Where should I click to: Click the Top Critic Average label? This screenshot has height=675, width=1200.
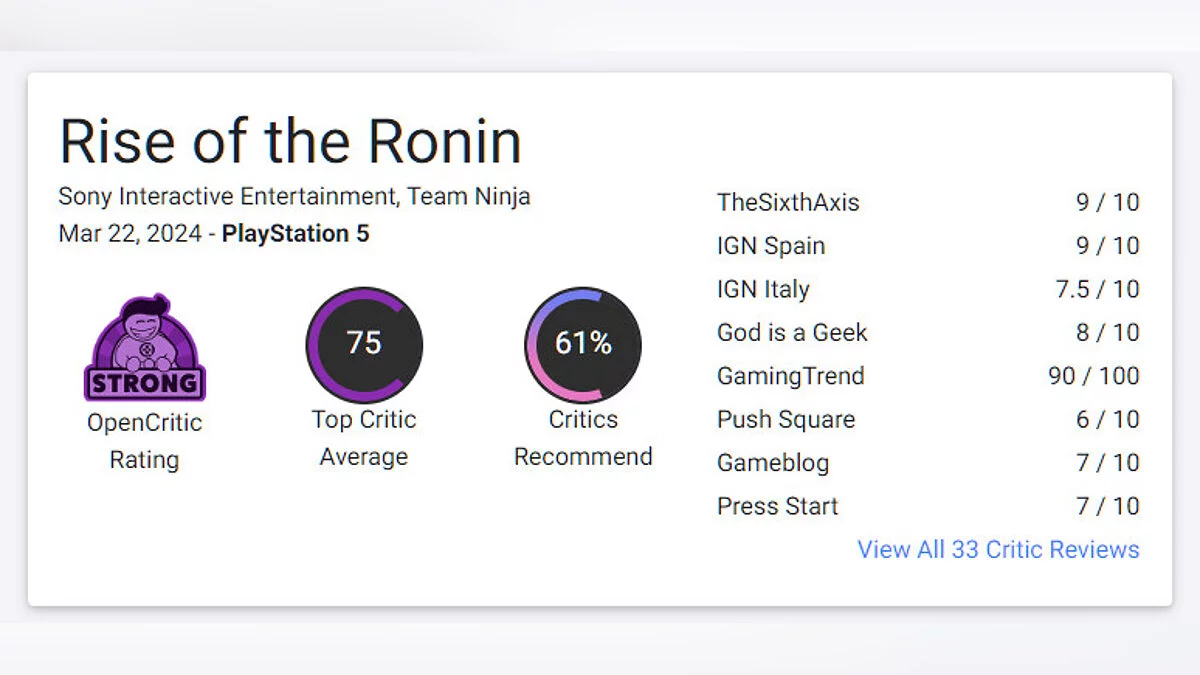364,438
